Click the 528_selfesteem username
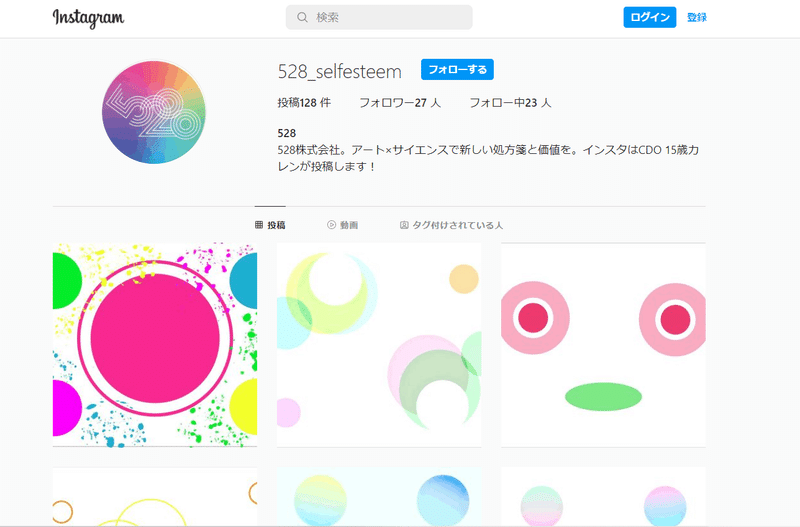 pos(339,71)
